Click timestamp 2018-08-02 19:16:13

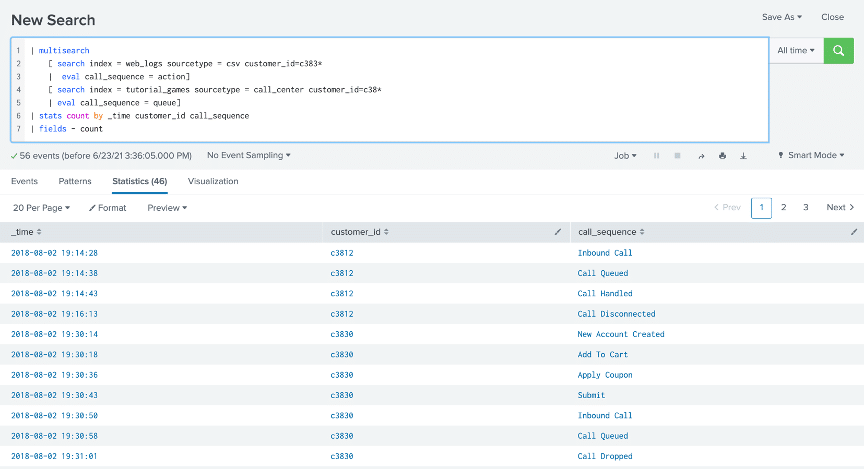pos(55,314)
